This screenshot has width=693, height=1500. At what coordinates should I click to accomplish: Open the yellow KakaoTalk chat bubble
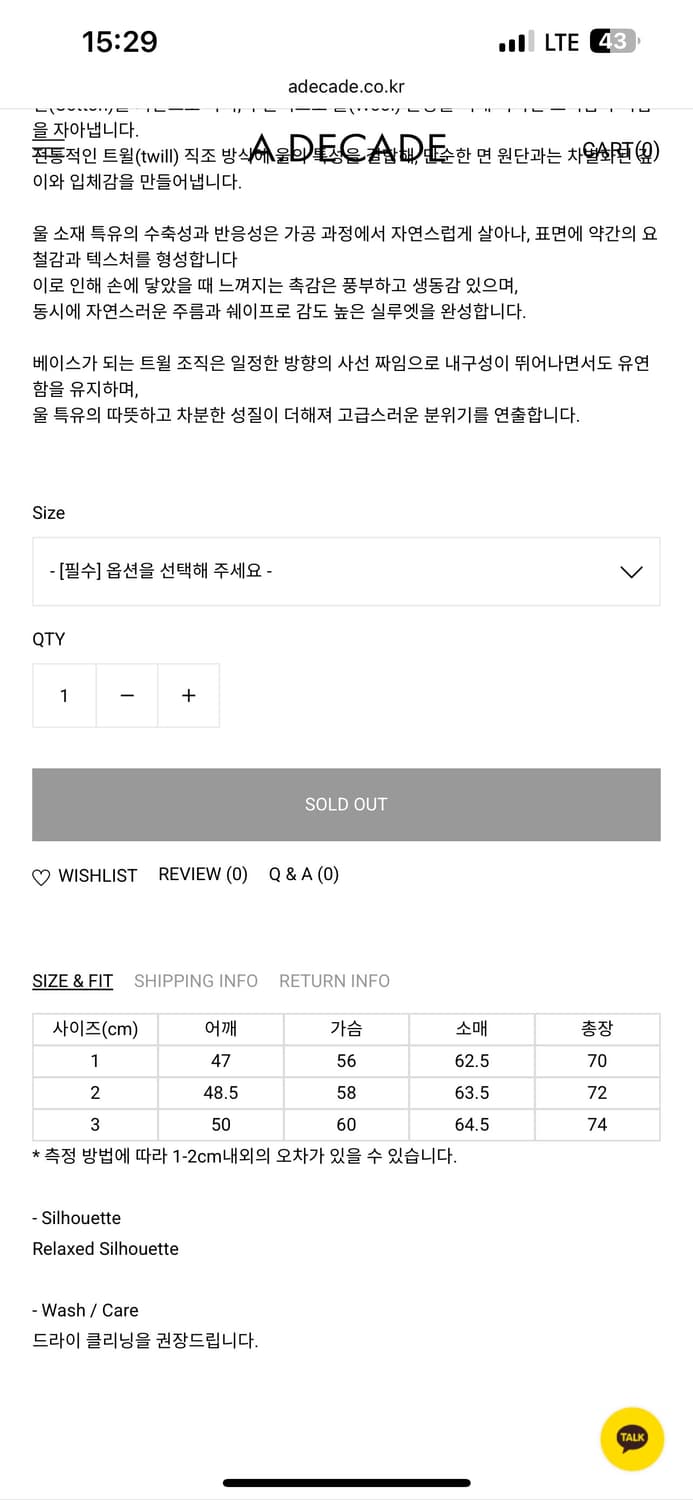click(x=632, y=1438)
